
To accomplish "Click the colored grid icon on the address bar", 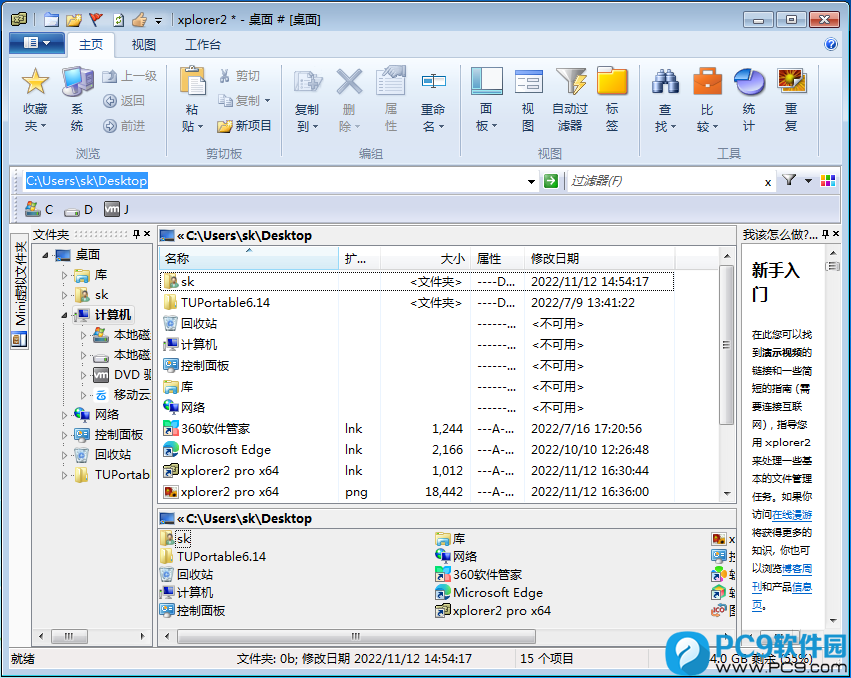I will point(828,181).
